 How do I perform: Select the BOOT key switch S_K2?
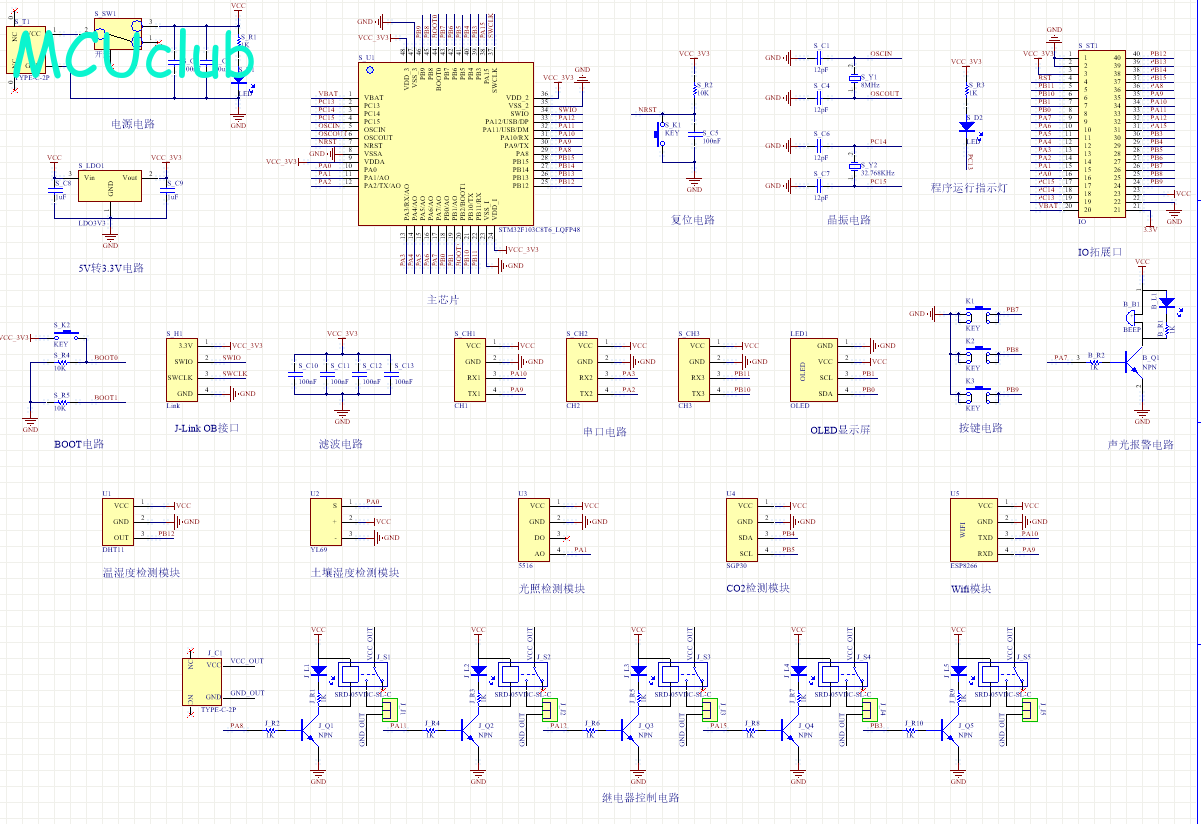[x=65, y=337]
